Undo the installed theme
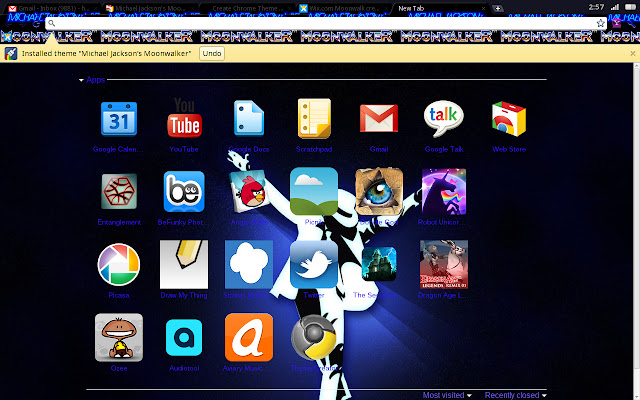 pos(212,53)
